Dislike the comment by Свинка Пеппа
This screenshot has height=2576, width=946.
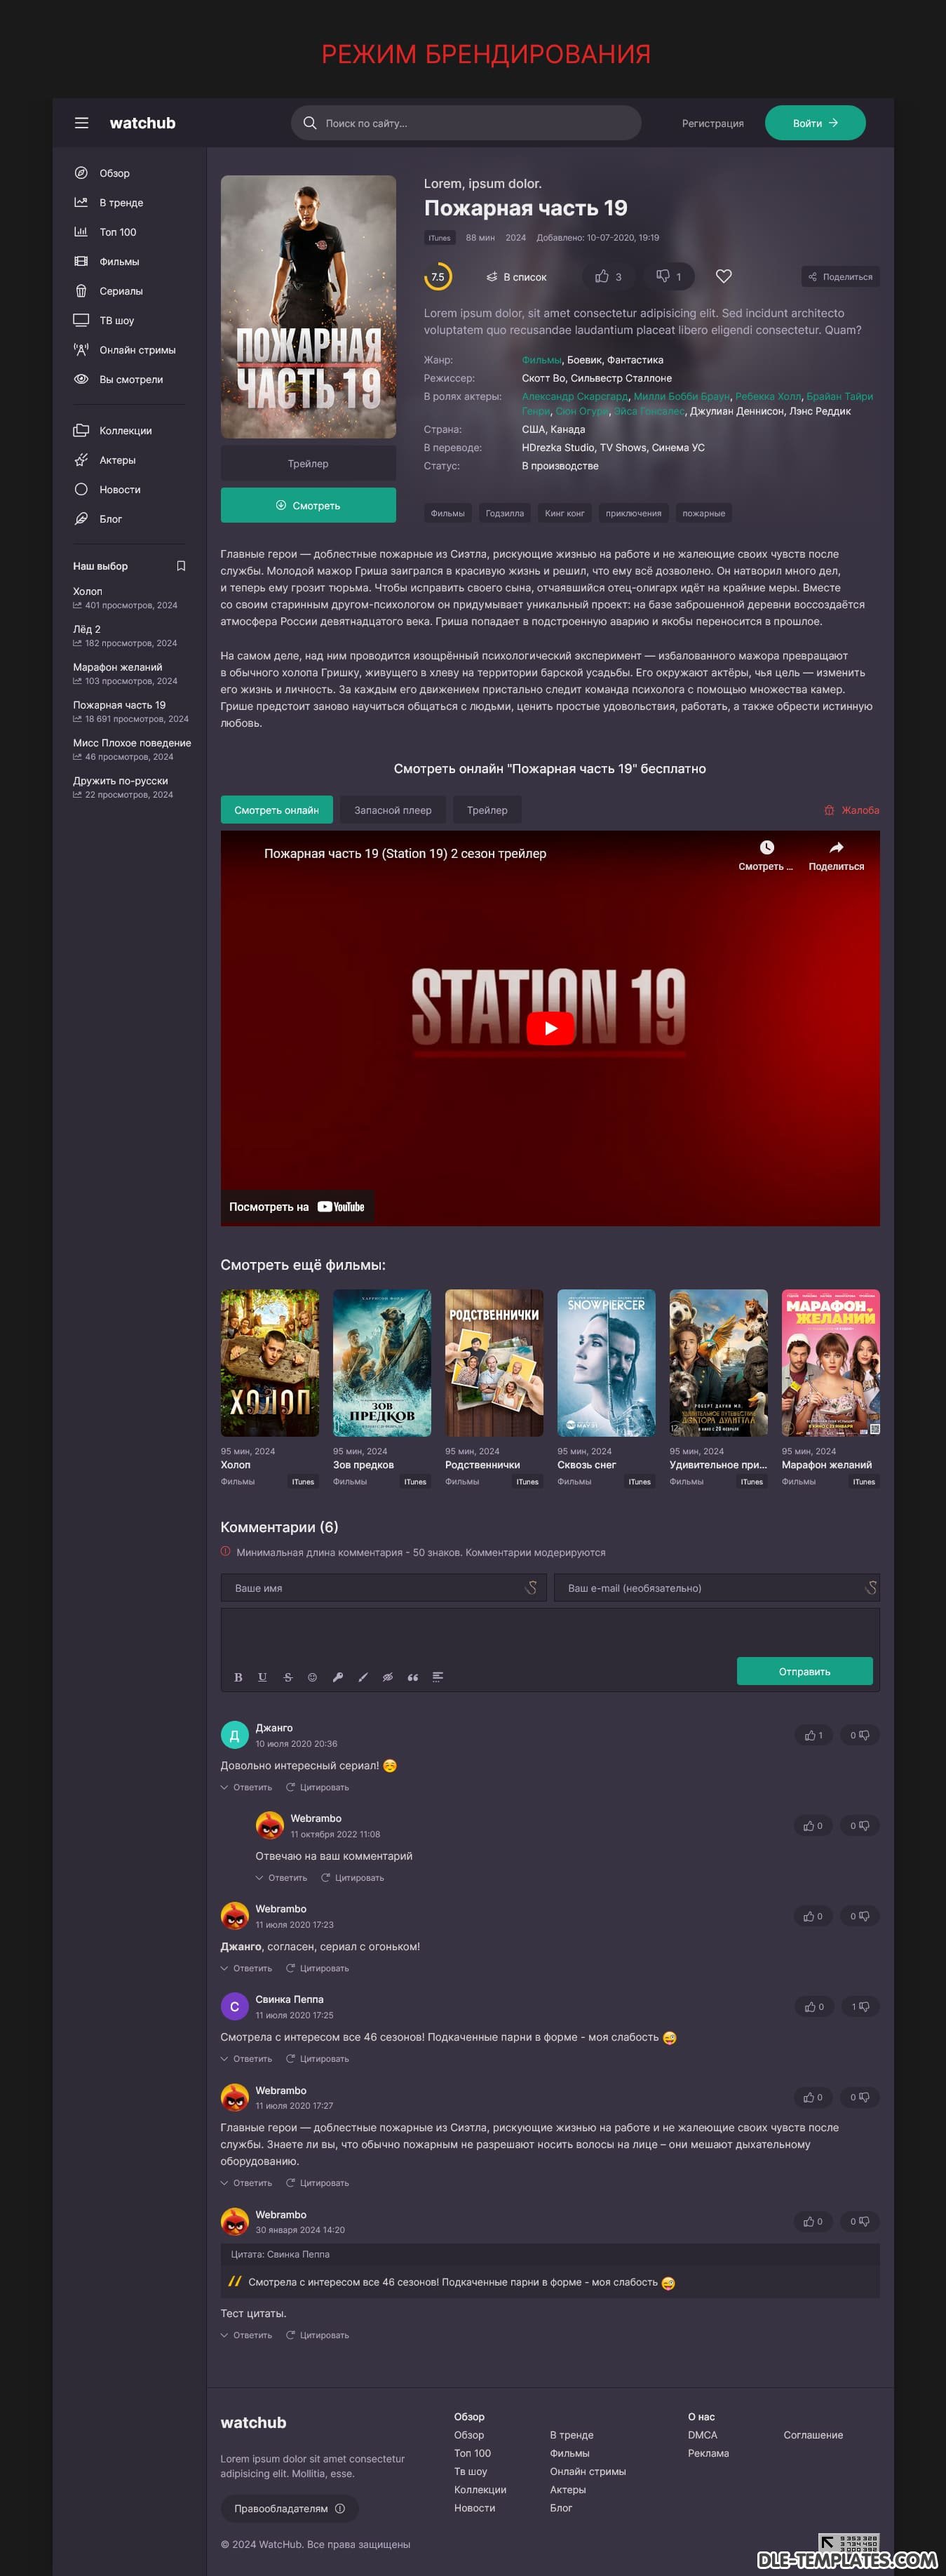coord(860,2006)
